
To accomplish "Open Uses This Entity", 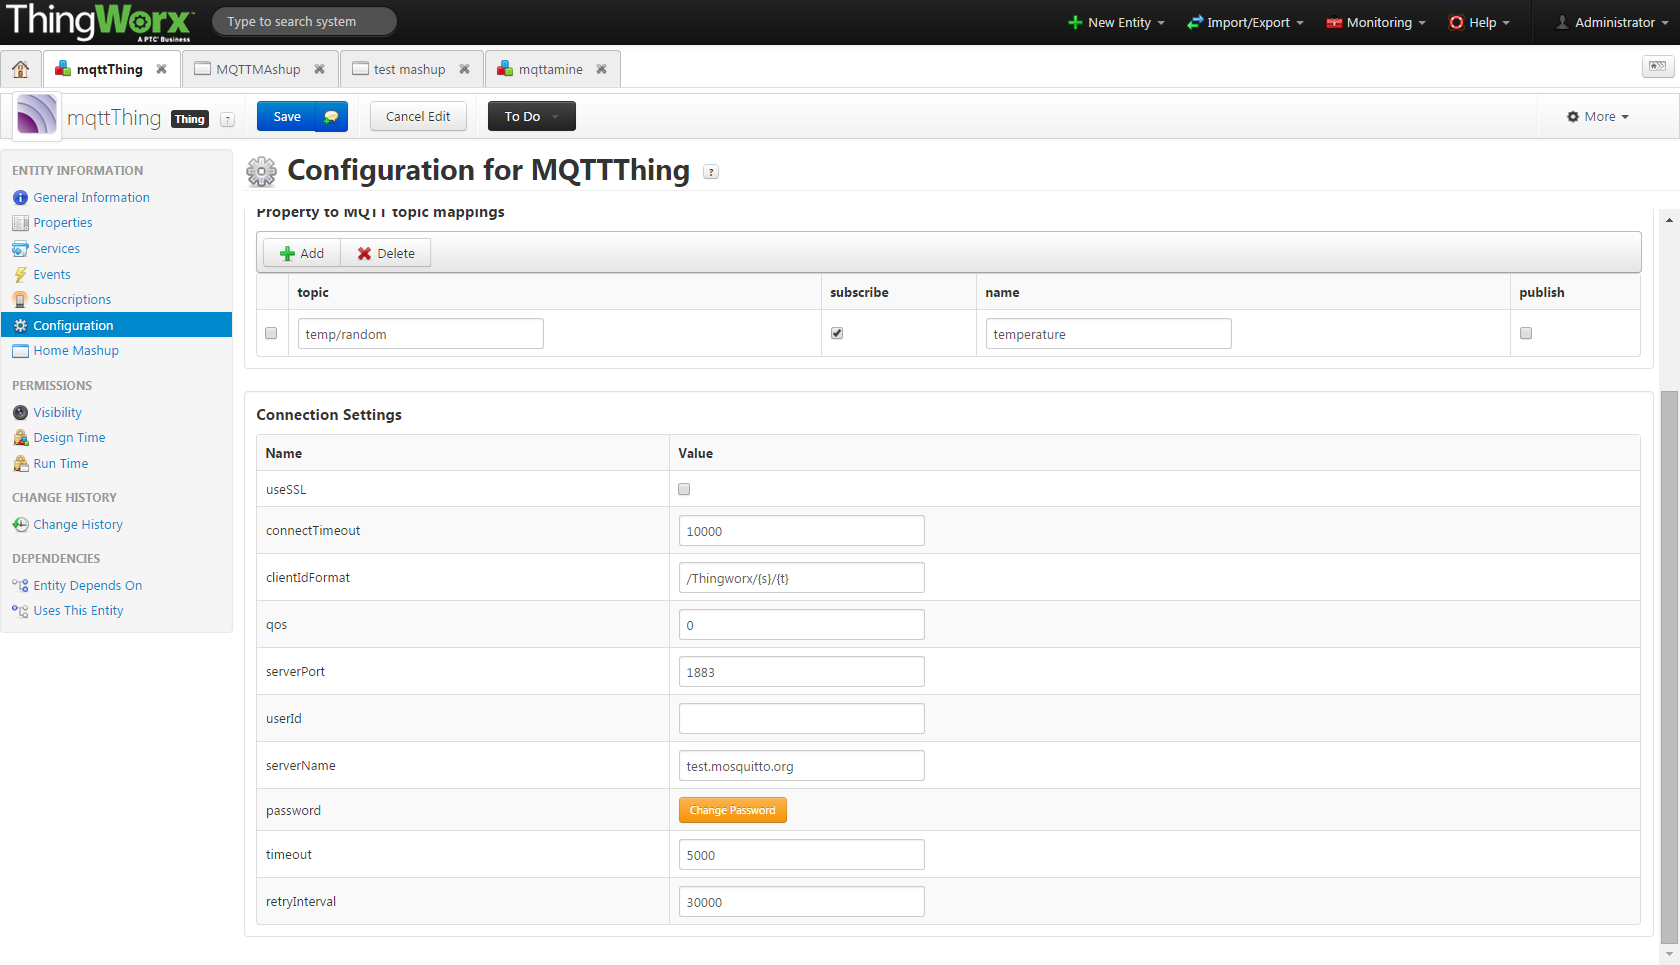I will click(x=78, y=611).
